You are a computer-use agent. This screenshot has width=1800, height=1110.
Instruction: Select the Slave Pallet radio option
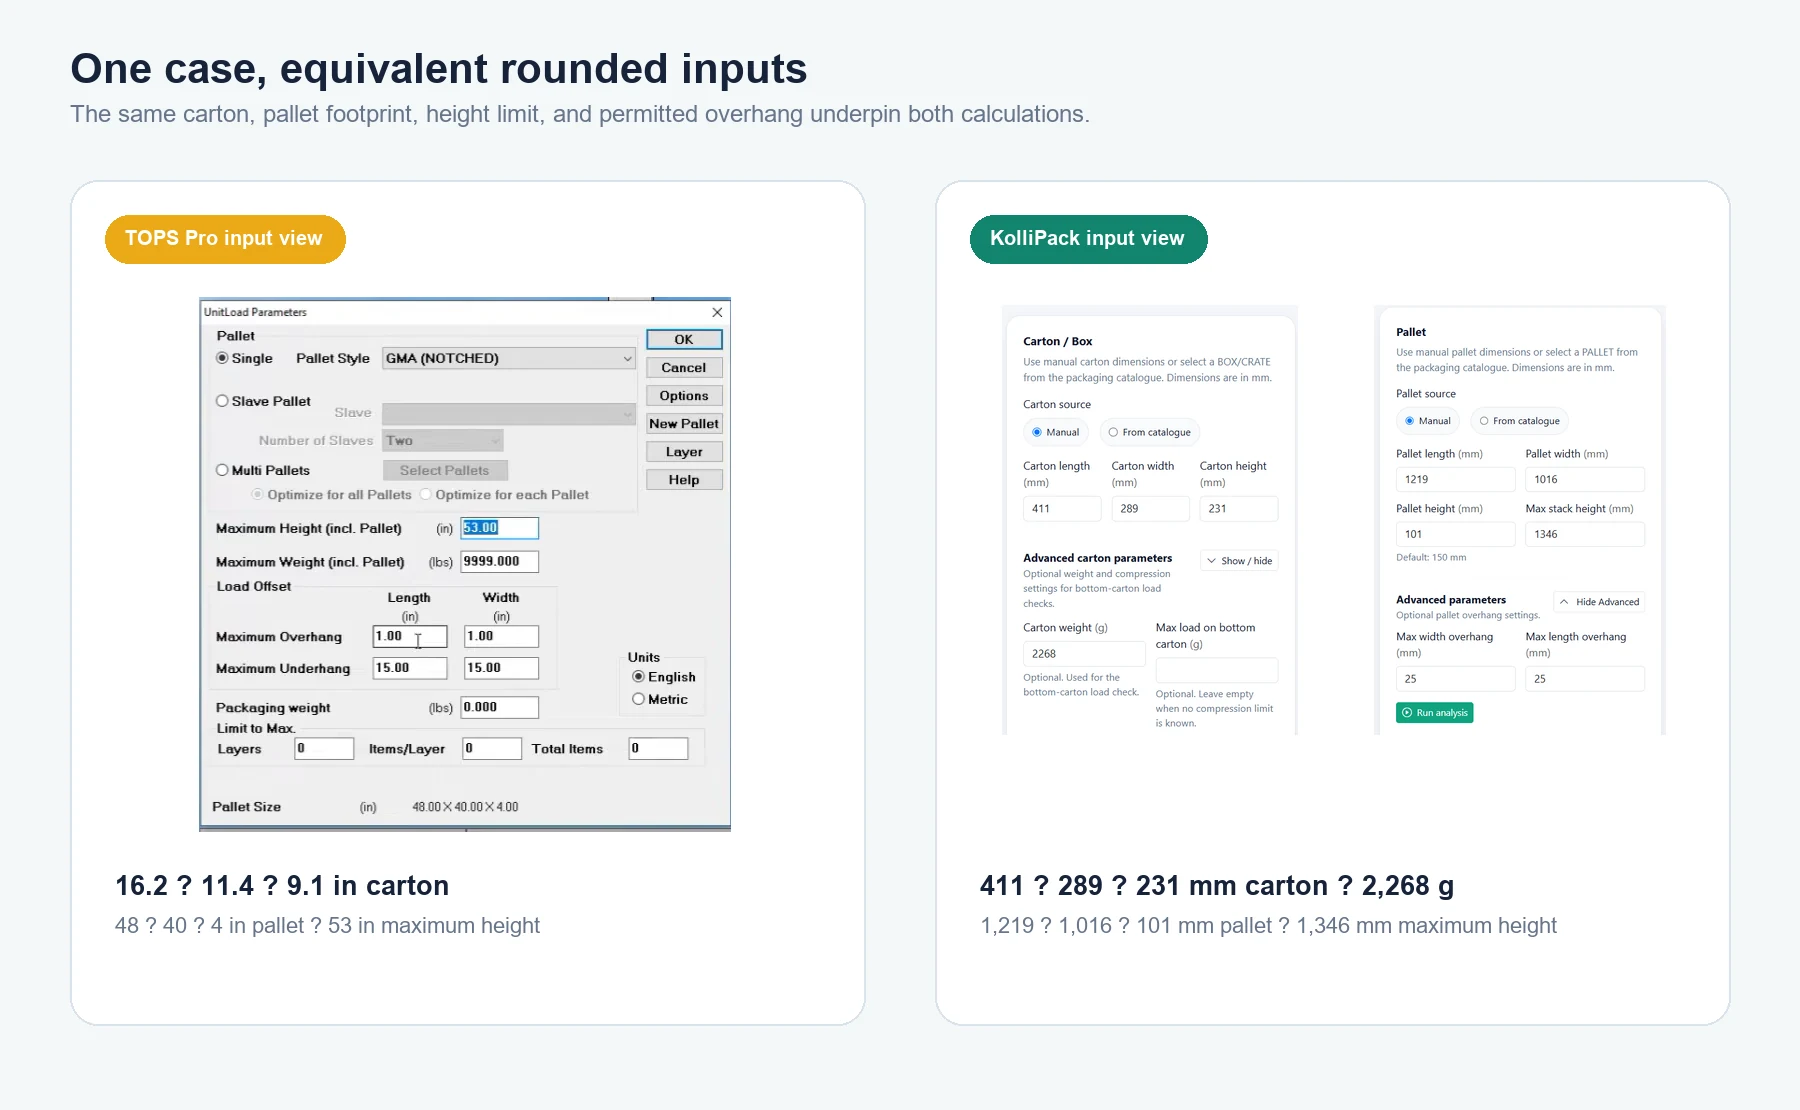click(x=222, y=401)
